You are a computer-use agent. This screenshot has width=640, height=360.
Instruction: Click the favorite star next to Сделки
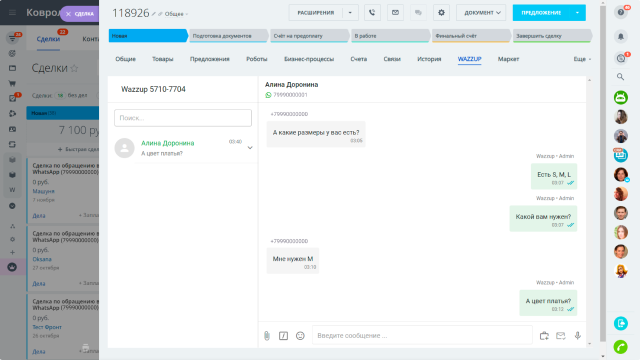pyautogui.click(x=74, y=68)
